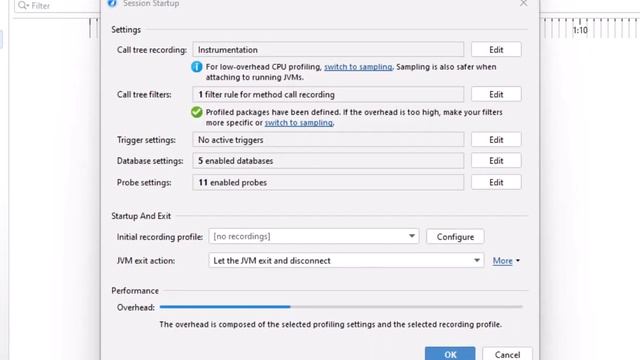Configure the initial recording profile
This screenshot has height=360, width=640.
pos(455,237)
